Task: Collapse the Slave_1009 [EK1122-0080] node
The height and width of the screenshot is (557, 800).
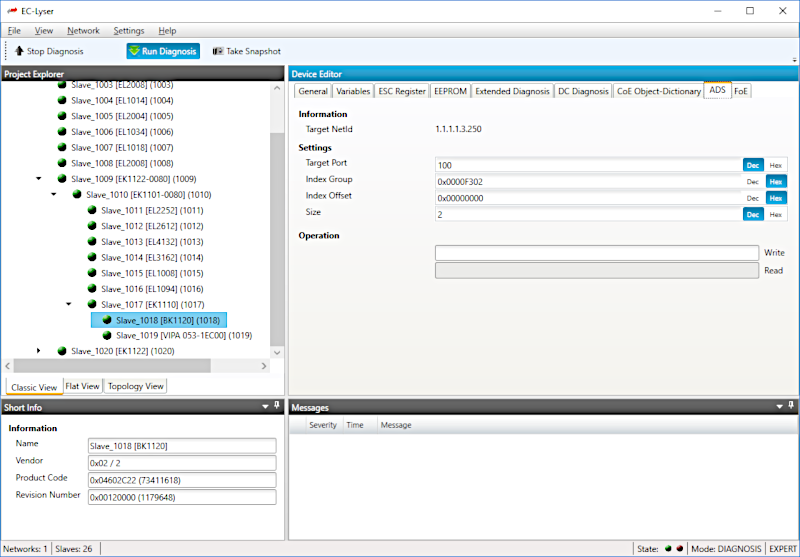Action: point(38,179)
